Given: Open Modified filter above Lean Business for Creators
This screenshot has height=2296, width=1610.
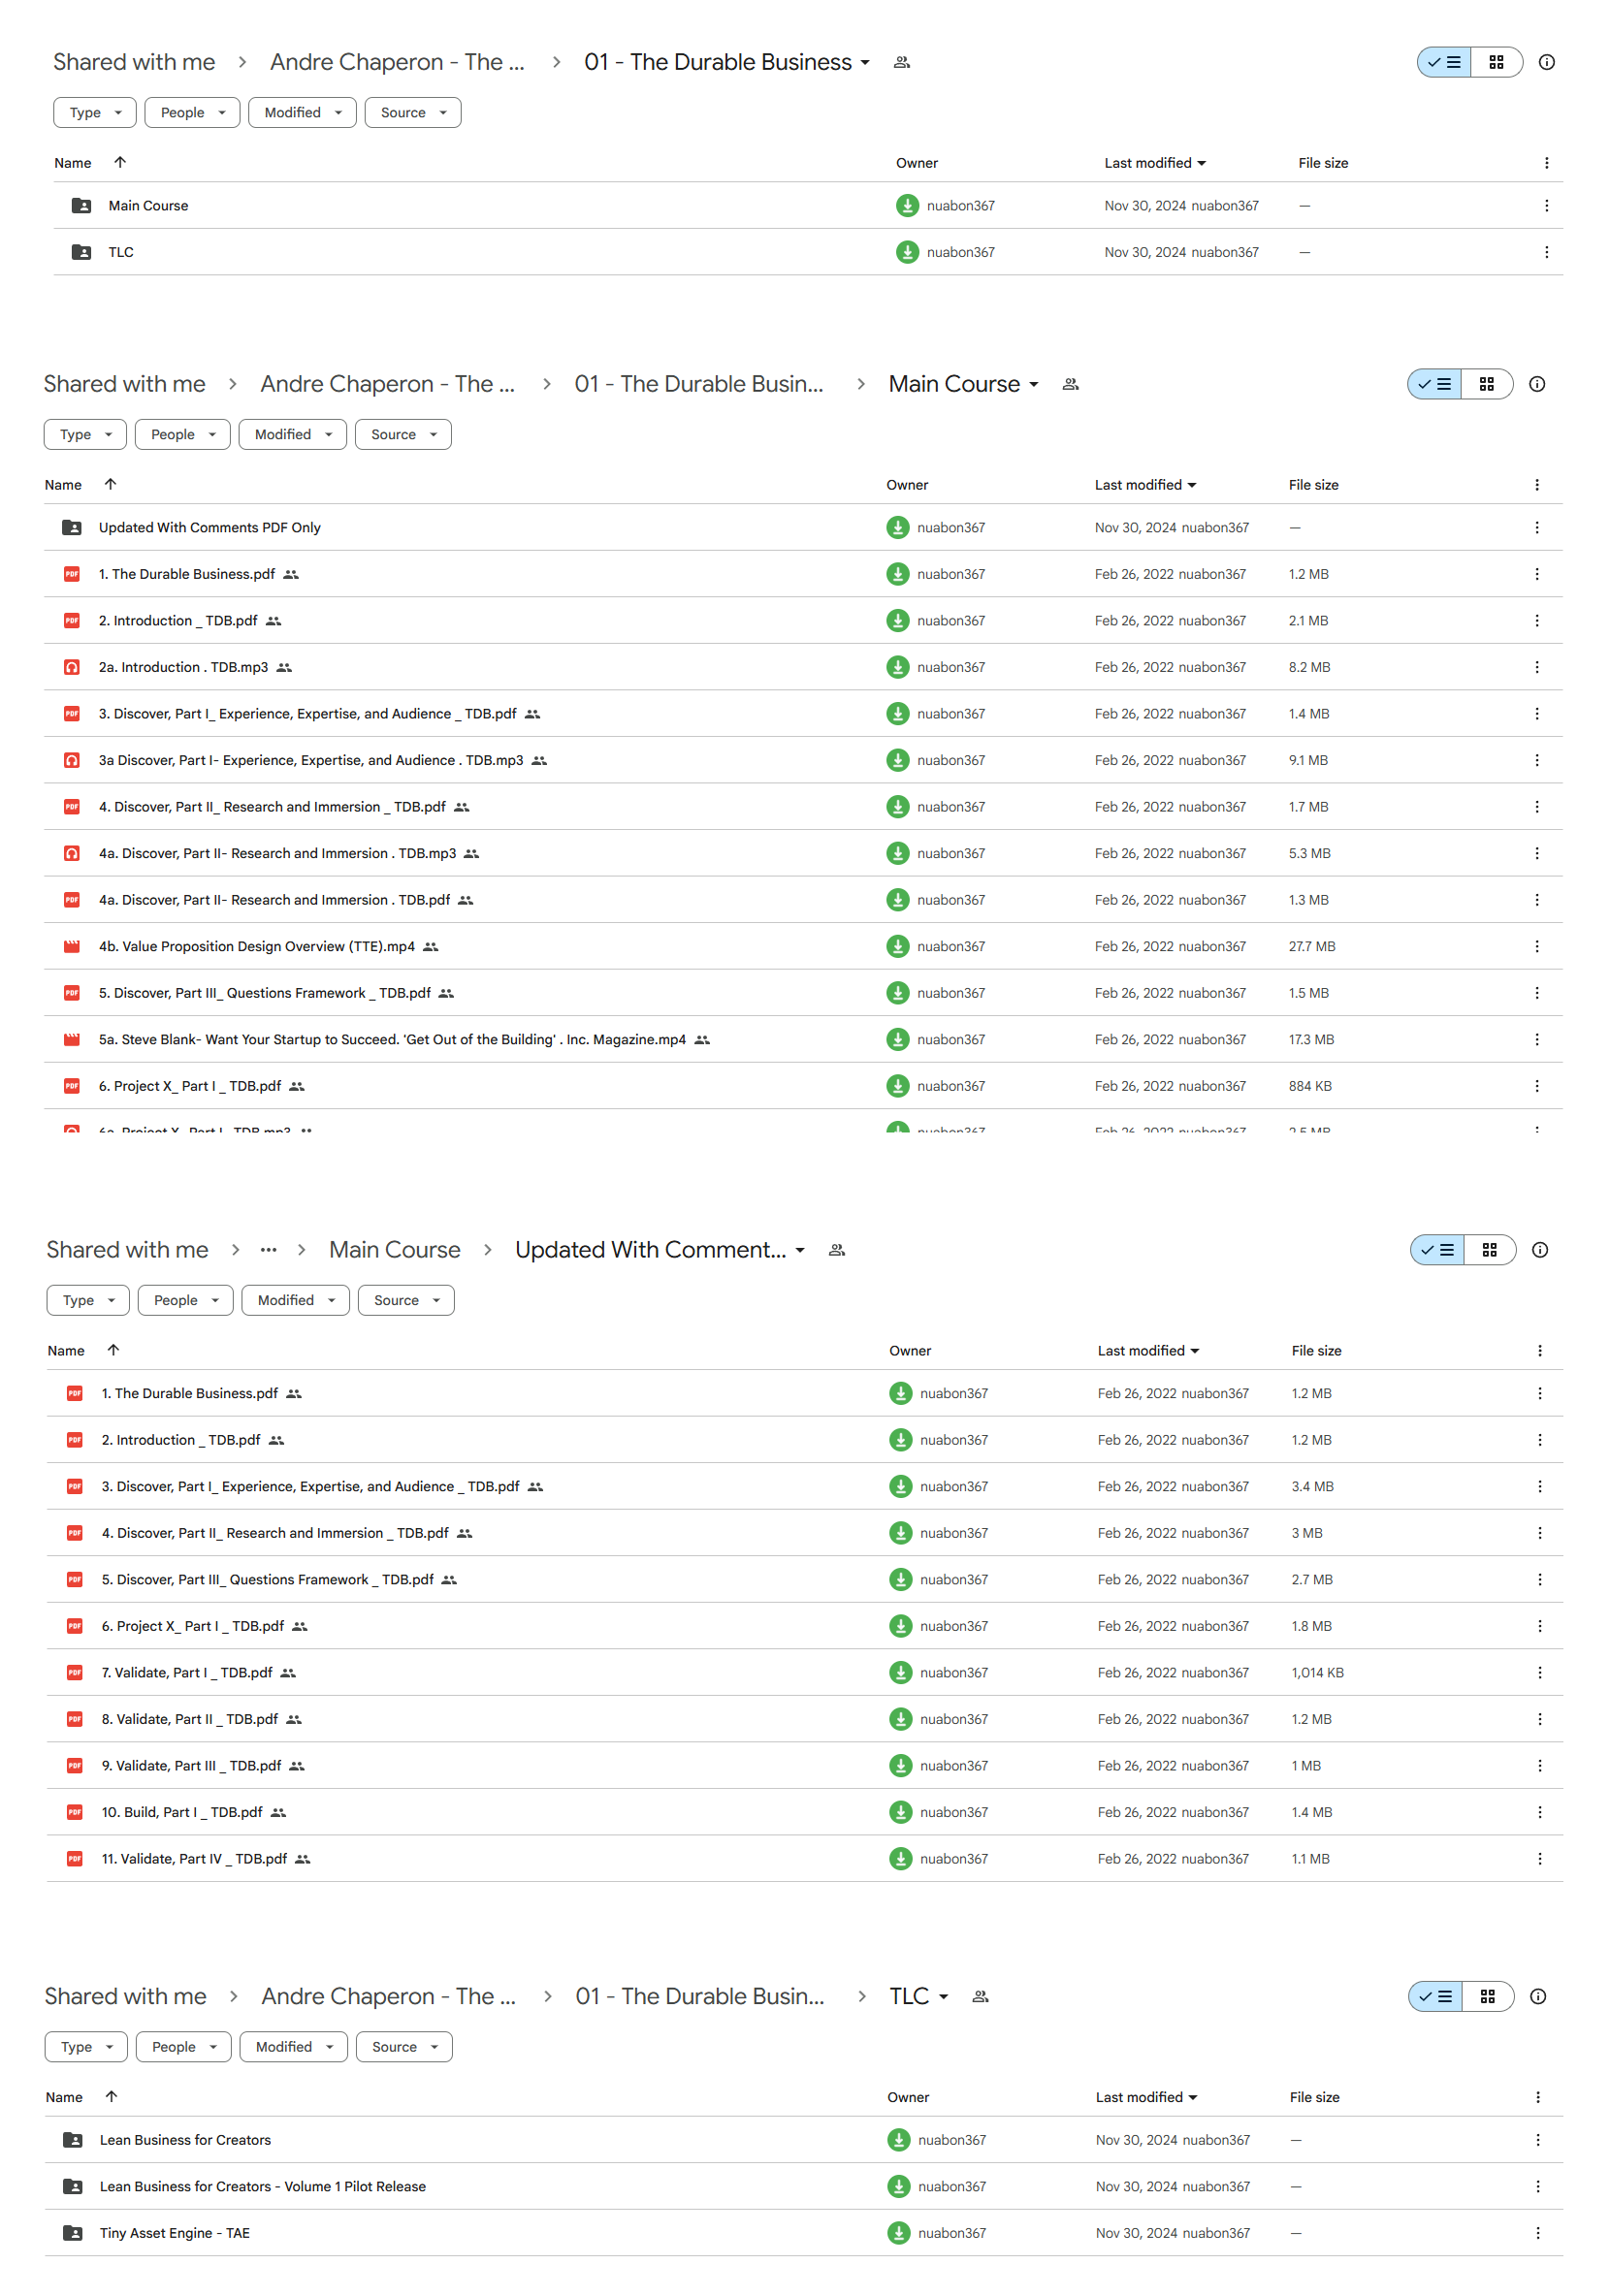Looking at the screenshot, I should 293,2047.
